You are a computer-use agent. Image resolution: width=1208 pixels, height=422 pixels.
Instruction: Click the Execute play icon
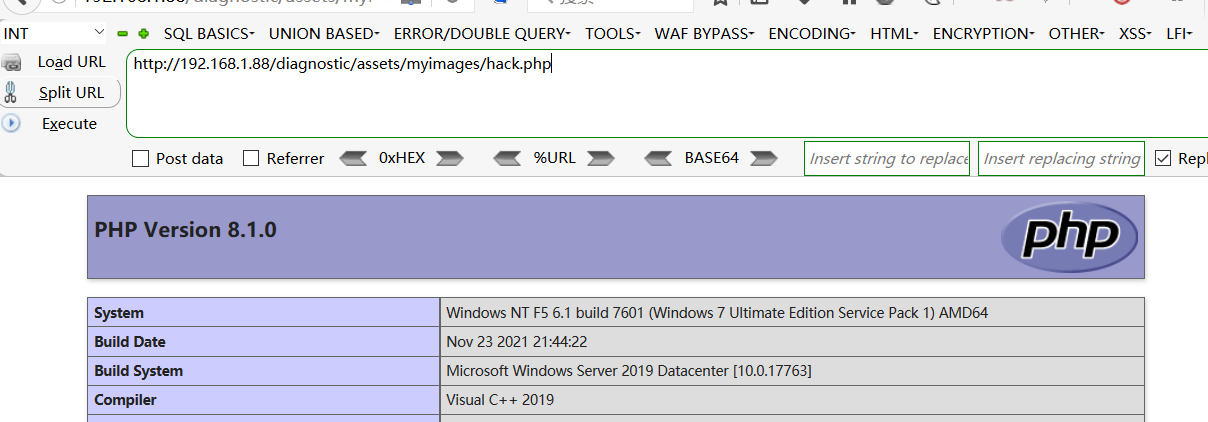pyautogui.click(x=11, y=123)
